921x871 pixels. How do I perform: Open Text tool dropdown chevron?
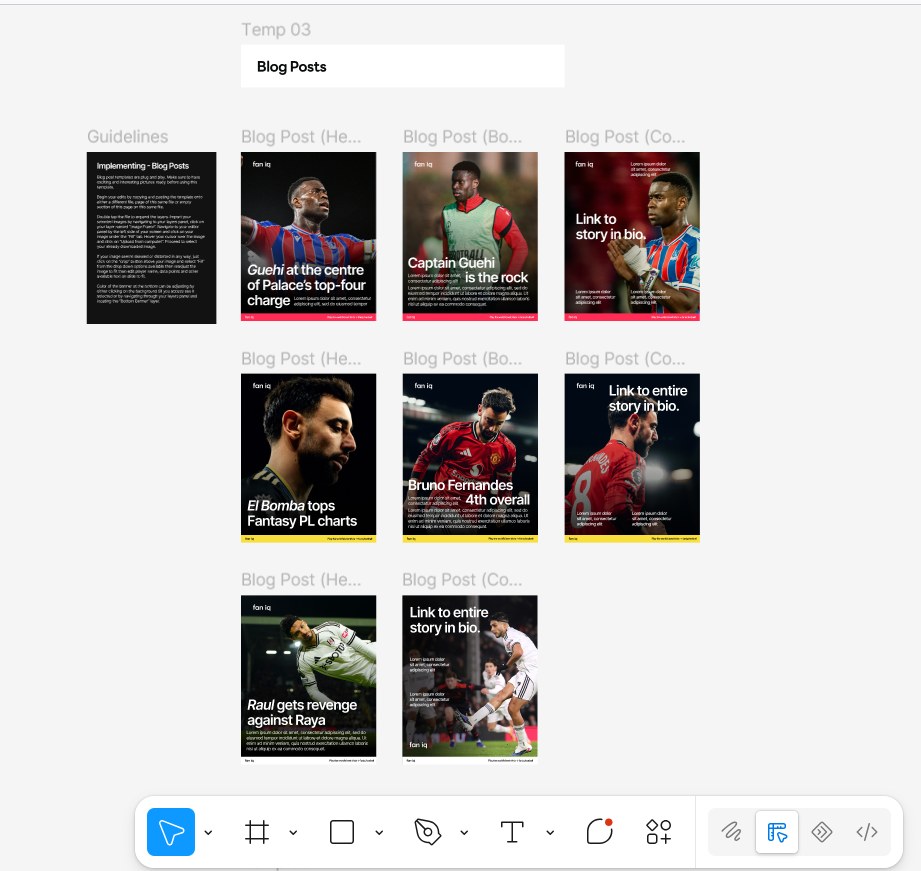tap(550, 832)
